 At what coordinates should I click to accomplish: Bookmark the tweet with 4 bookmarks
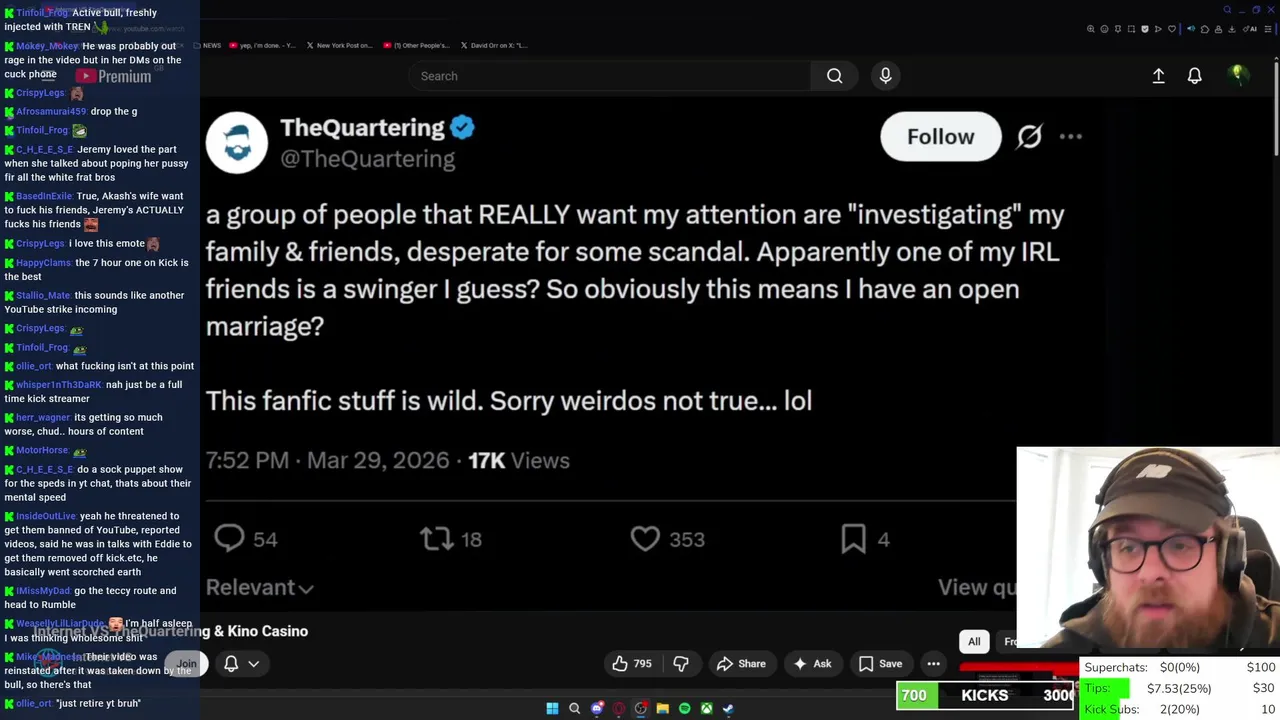853,539
